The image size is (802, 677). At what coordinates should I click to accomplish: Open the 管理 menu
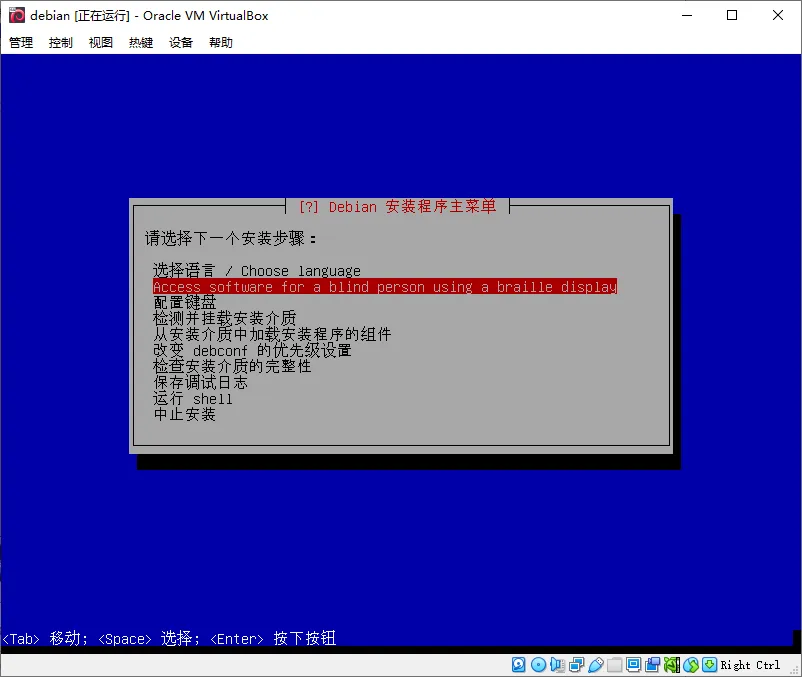pos(21,42)
